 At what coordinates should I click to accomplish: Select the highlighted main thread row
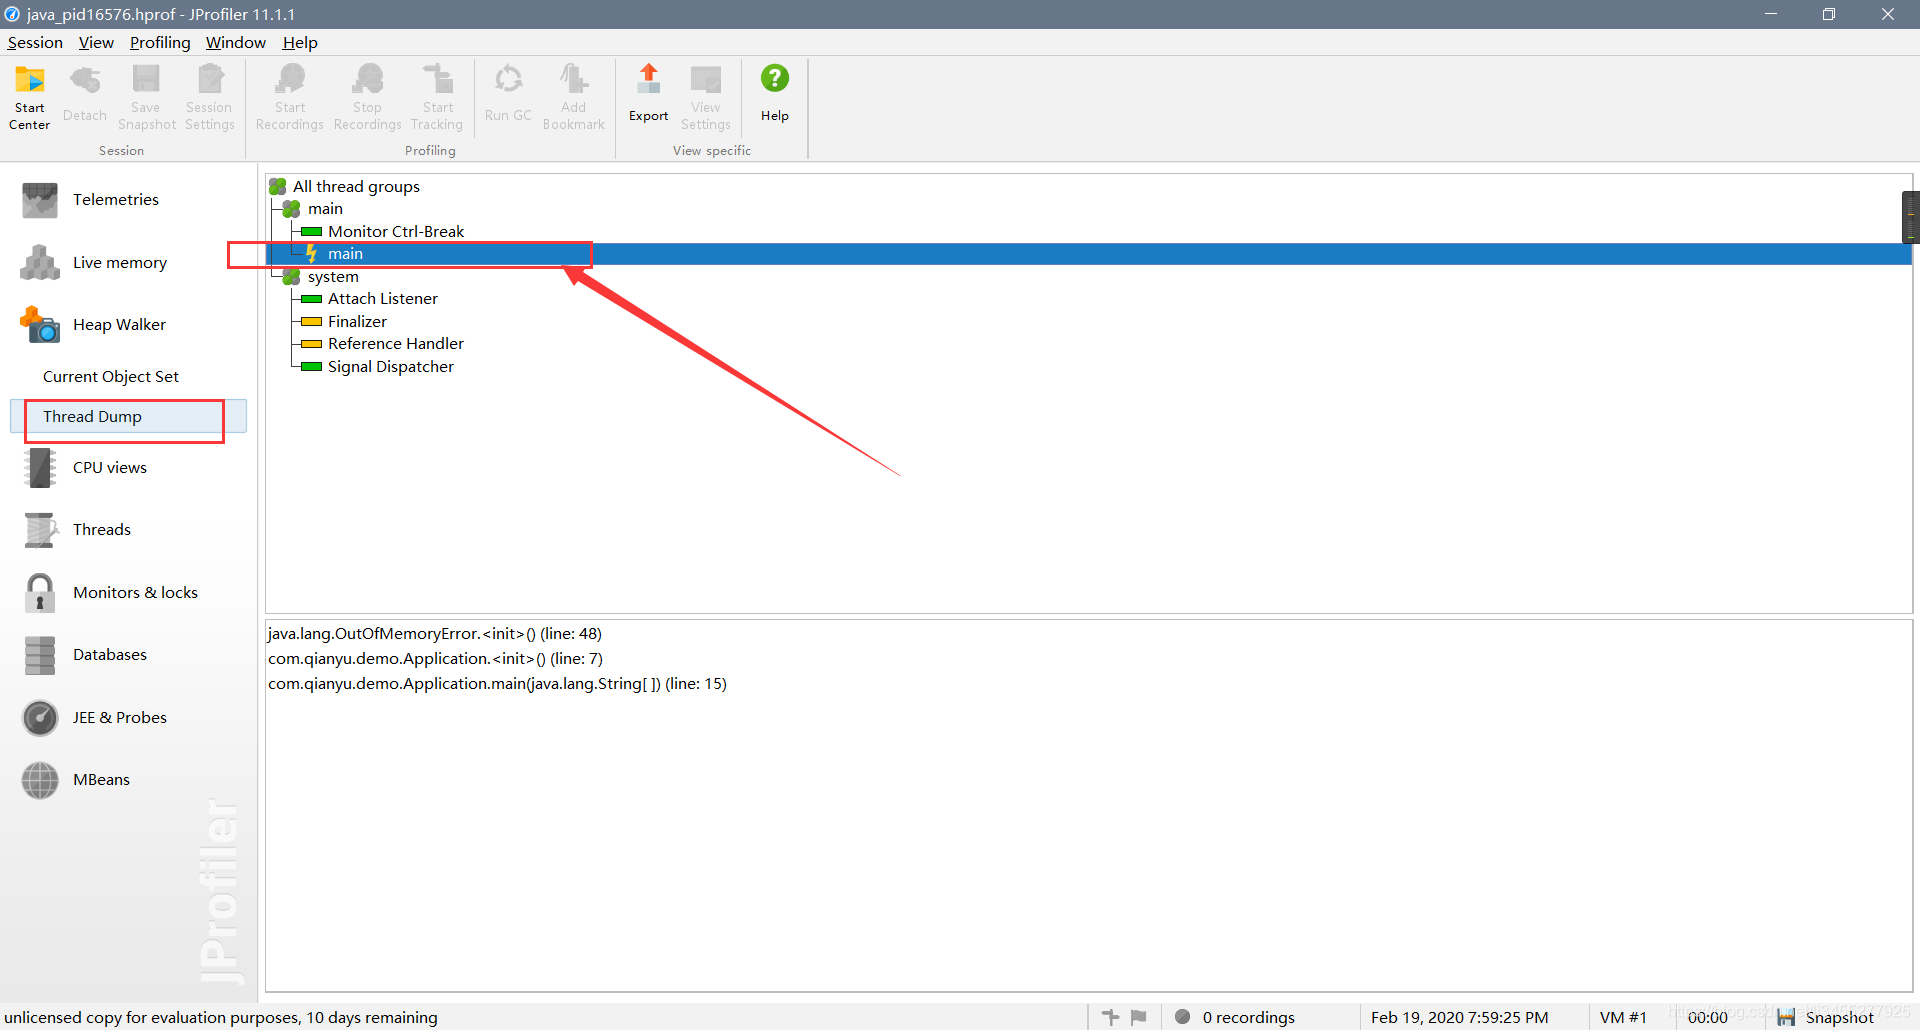1089,254
